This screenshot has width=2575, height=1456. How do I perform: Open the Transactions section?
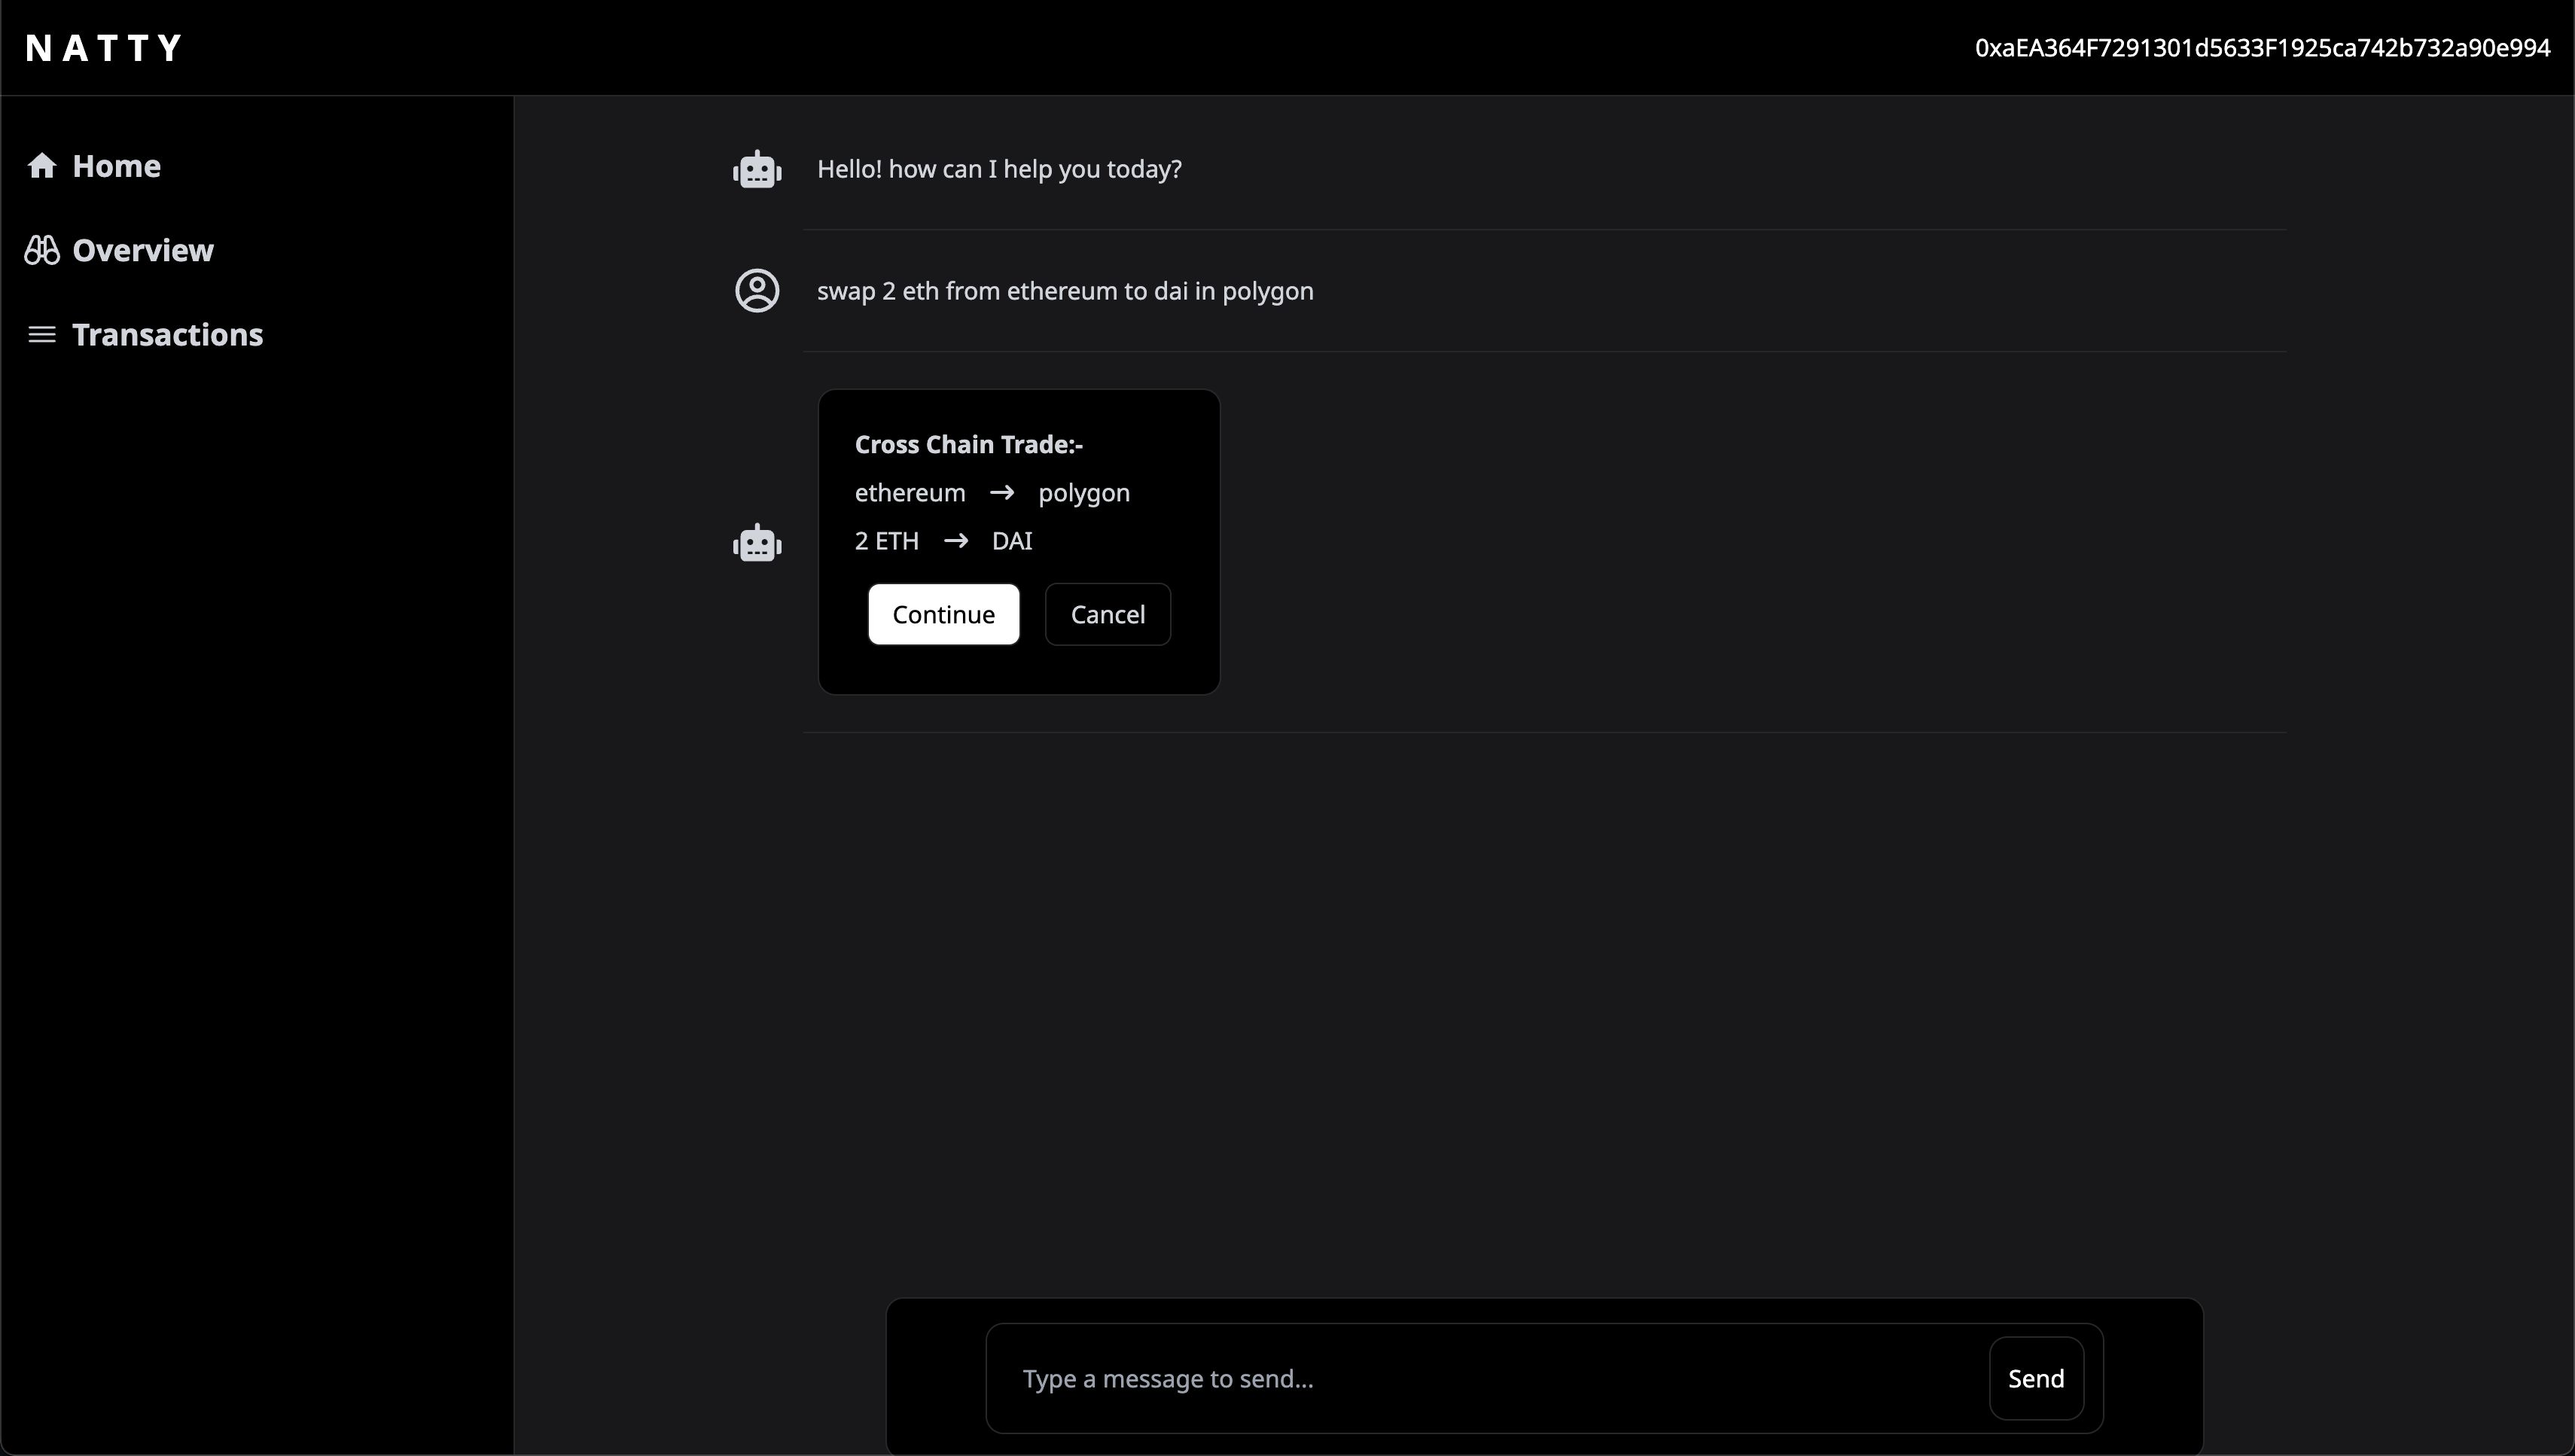[x=146, y=334]
